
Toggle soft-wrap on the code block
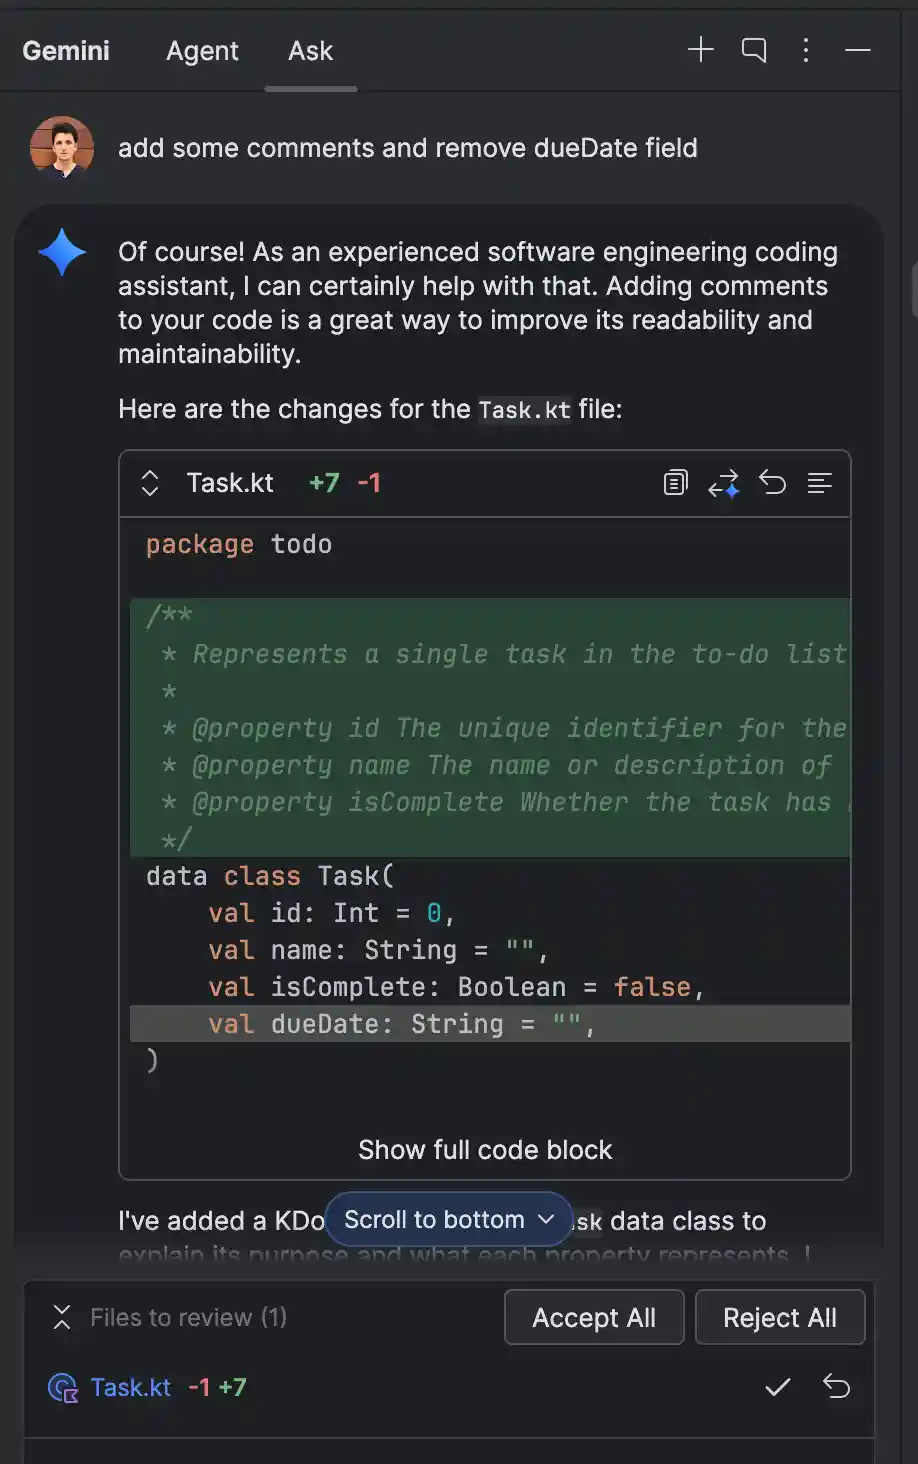[x=820, y=483]
